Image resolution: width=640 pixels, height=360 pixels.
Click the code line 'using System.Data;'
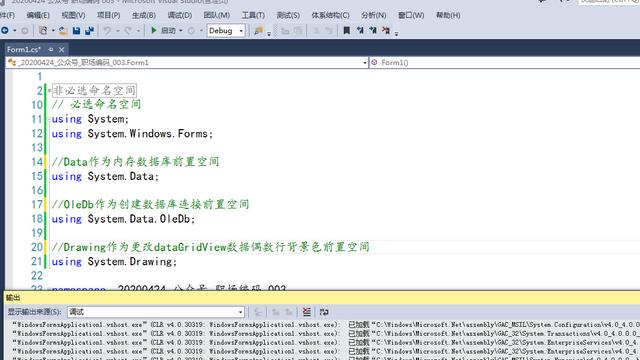[105, 176]
